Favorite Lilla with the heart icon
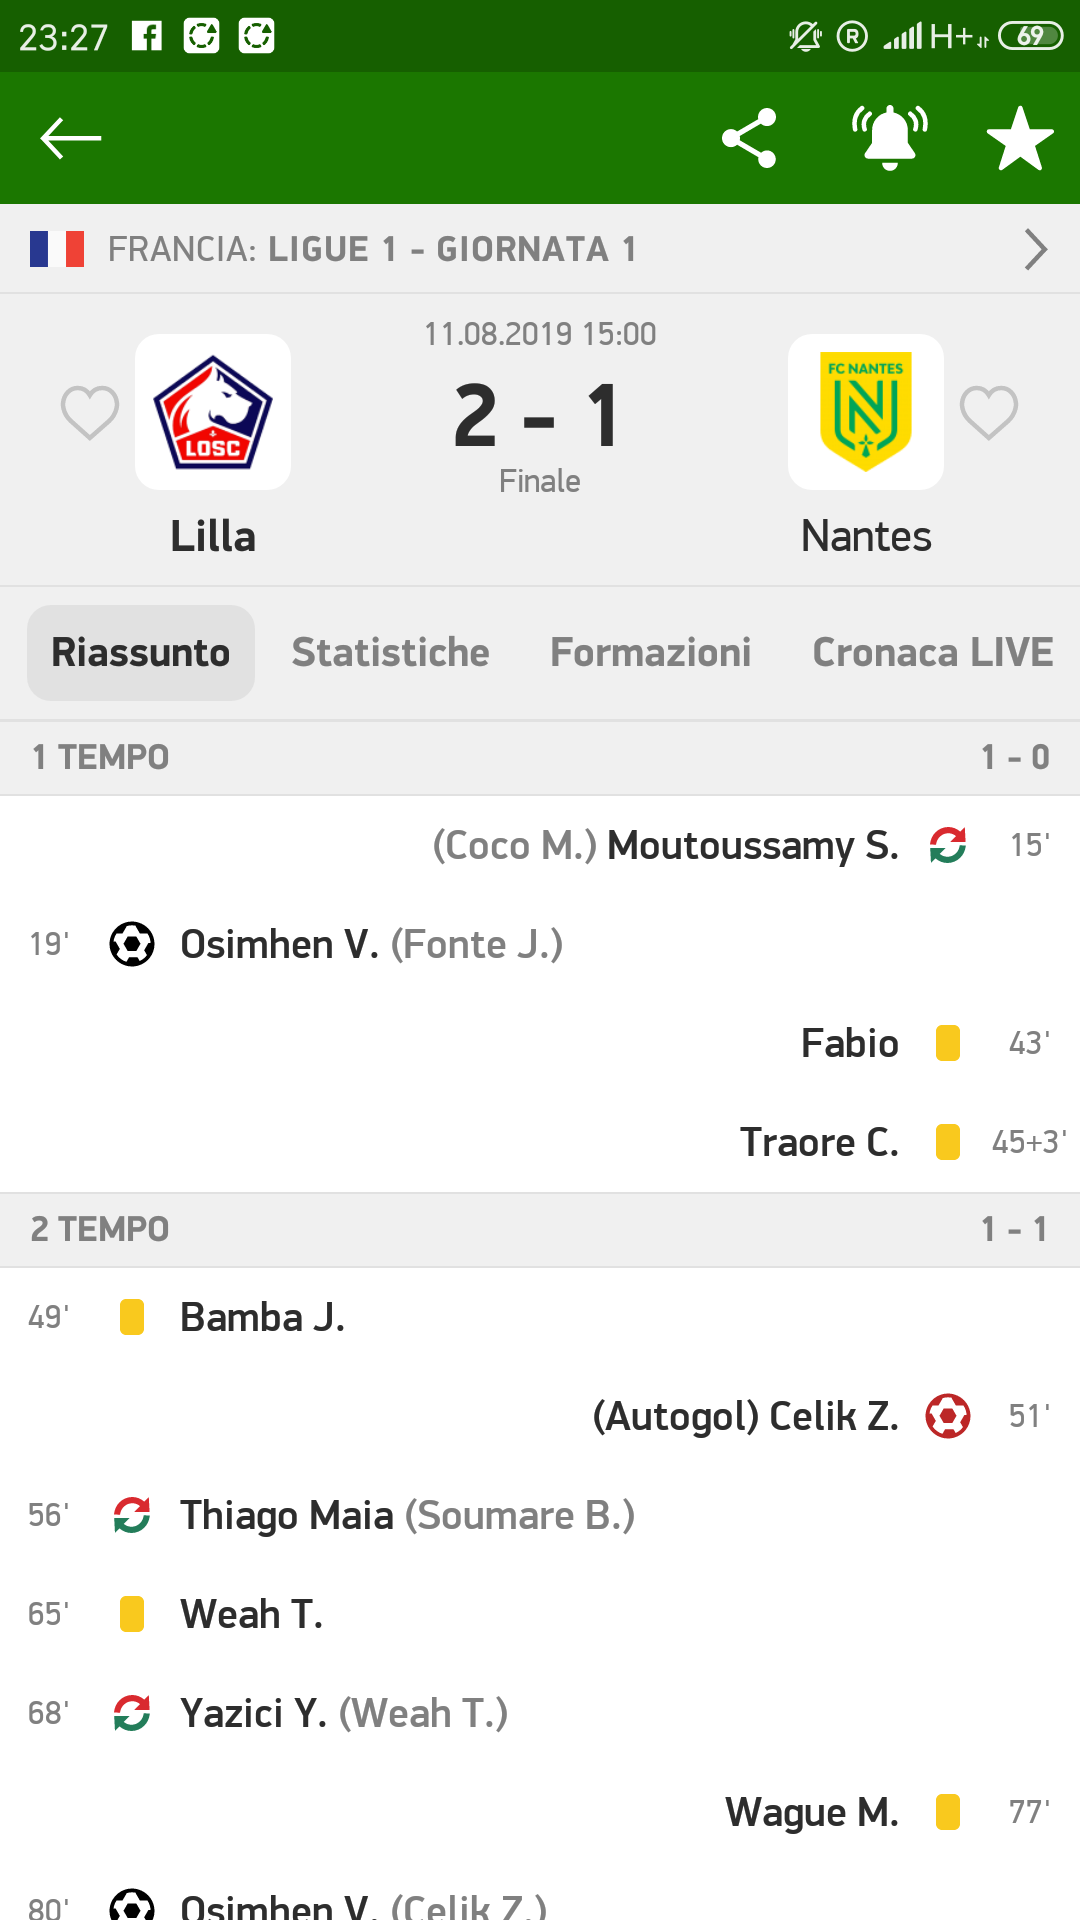Image resolution: width=1080 pixels, height=1920 pixels. 90,412
